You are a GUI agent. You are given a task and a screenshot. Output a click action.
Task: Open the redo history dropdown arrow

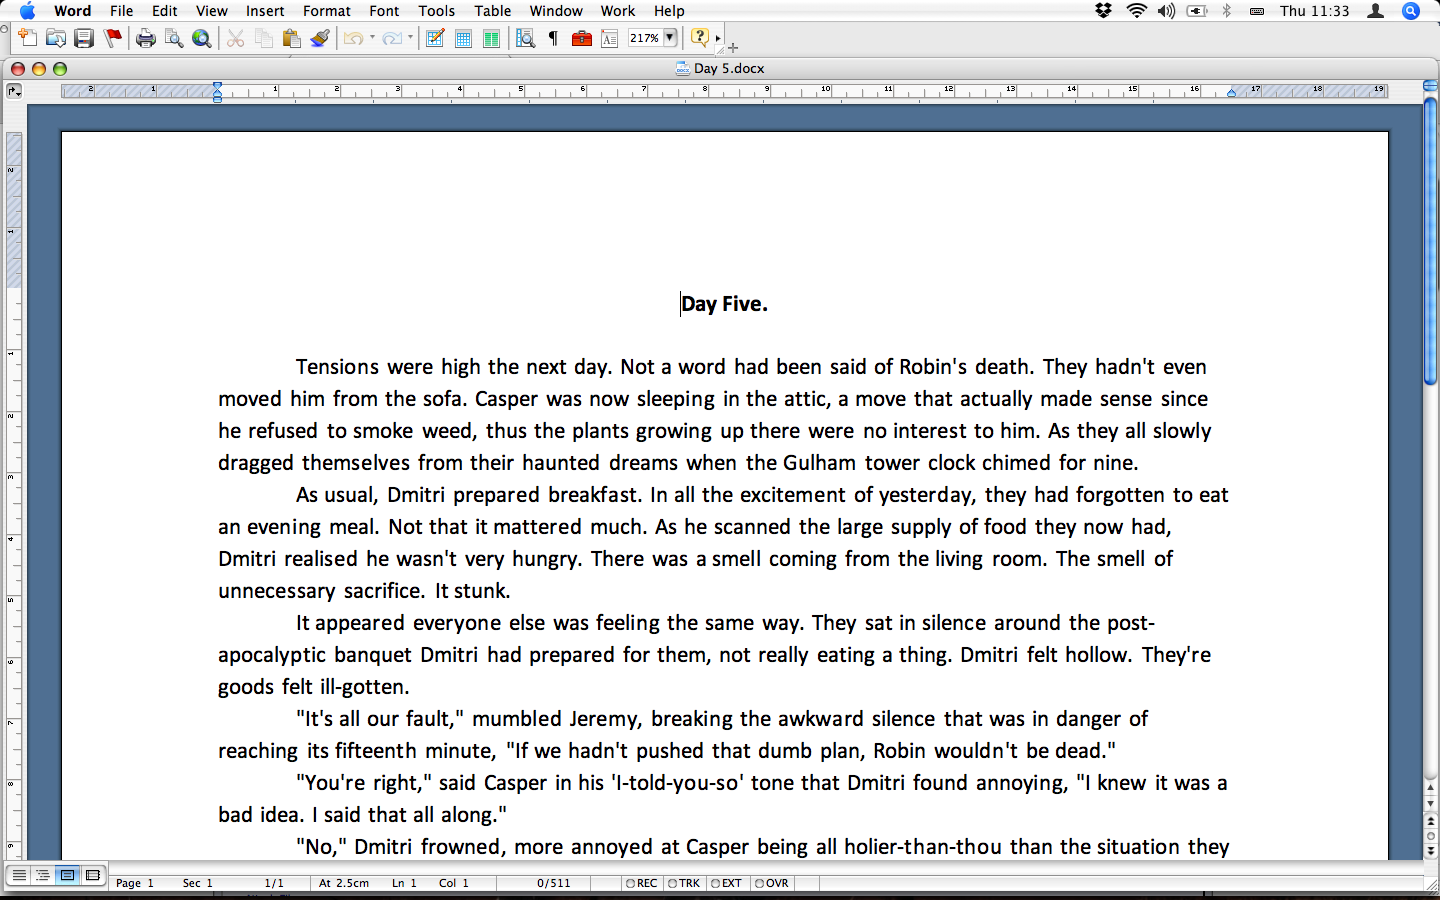(410, 38)
